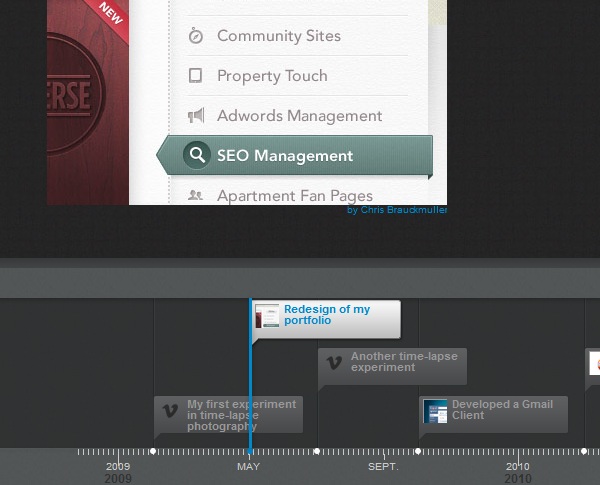Click the red wooden badge image
Screen dimensions: 600x485
point(88,110)
